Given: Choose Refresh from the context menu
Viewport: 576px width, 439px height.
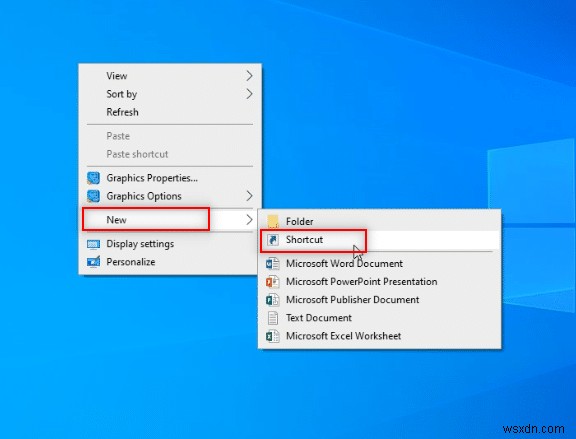Looking at the screenshot, I should (x=170, y=112).
